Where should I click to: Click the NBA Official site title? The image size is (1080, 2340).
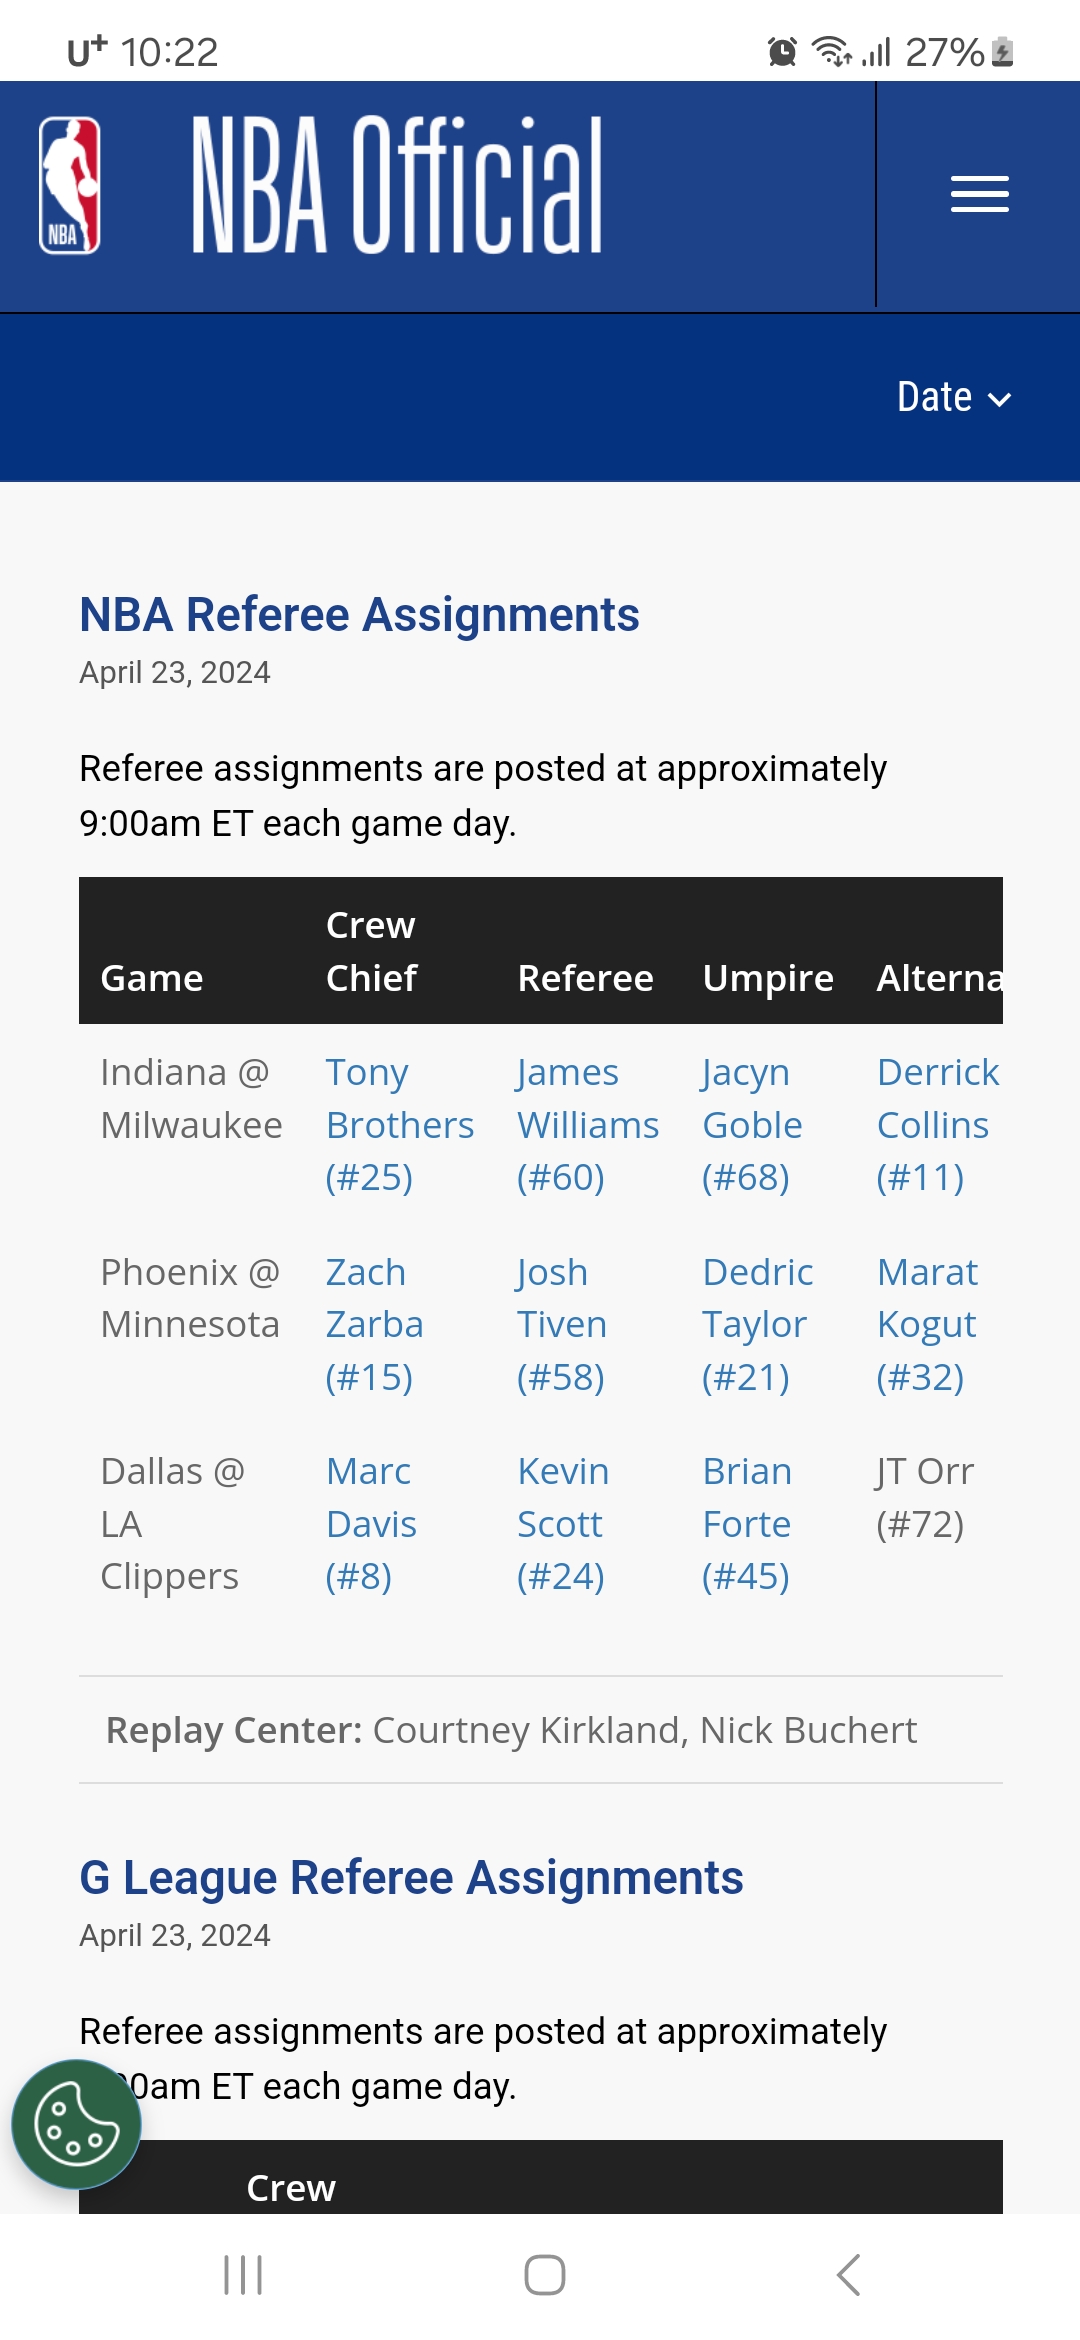(x=397, y=186)
